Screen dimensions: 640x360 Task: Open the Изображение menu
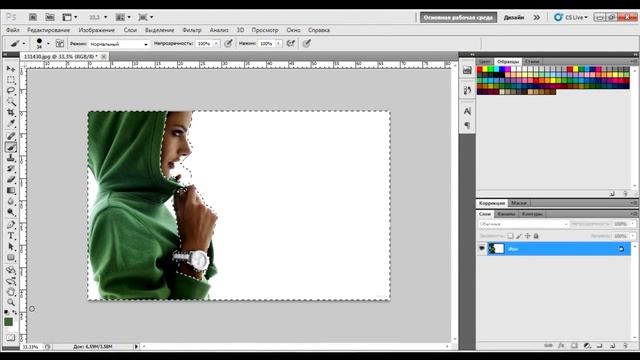(97, 30)
